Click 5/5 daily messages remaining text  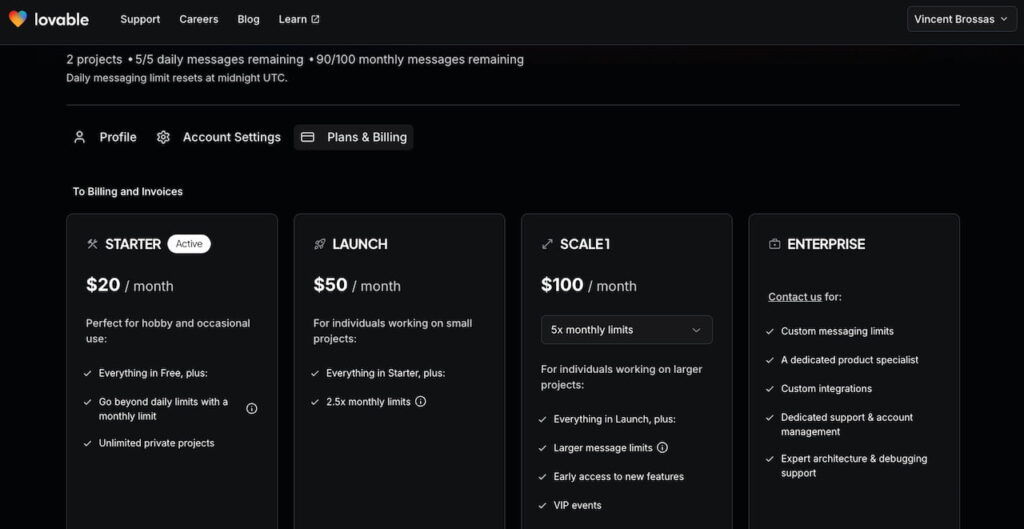[x=219, y=59]
